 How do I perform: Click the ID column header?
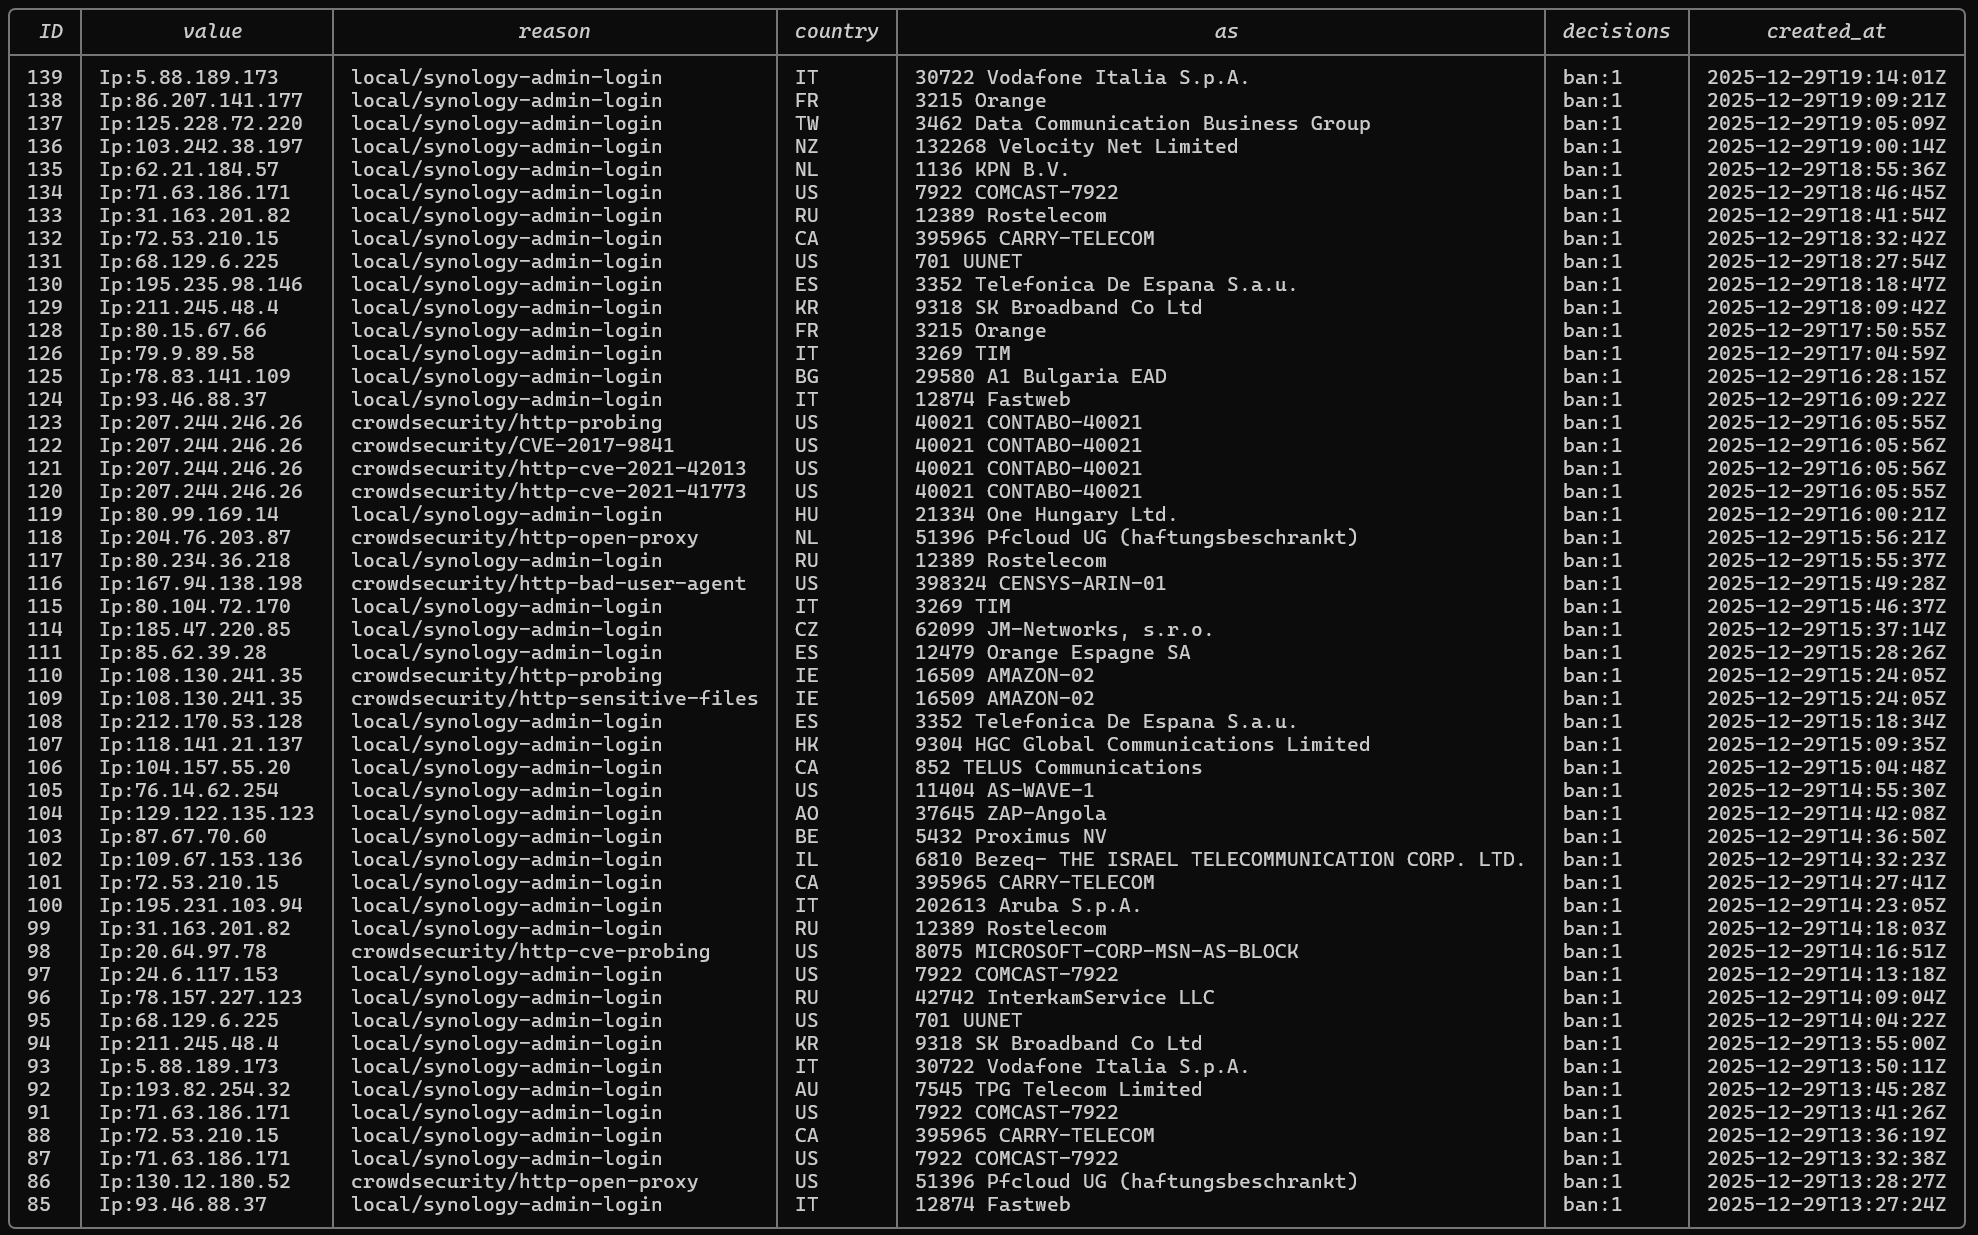[50, 31]
